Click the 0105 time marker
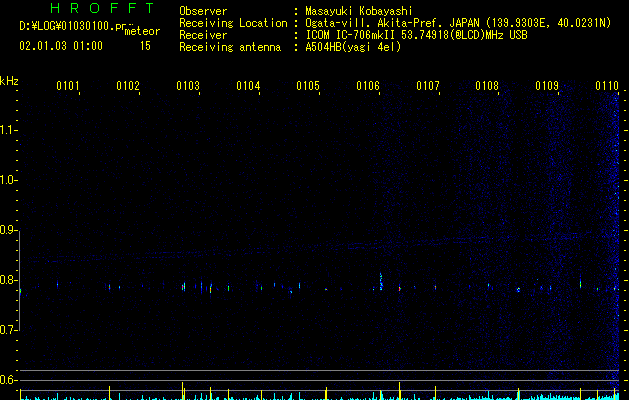Screen dimensions: 629x400 click(308, 86)
